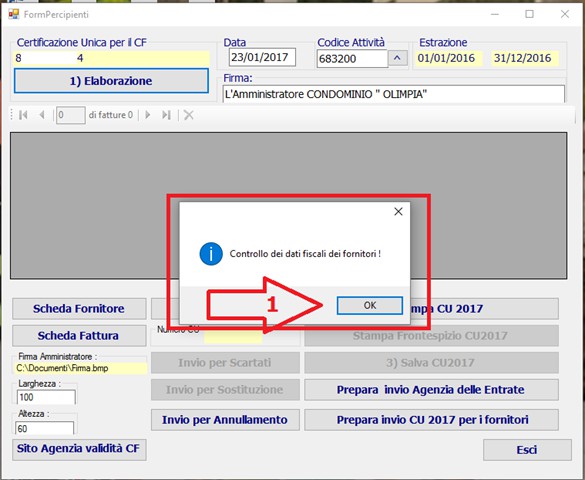Viewport: 585px width, 480px height.
Task: Delete record with navigator X icon
Action: 189,115
